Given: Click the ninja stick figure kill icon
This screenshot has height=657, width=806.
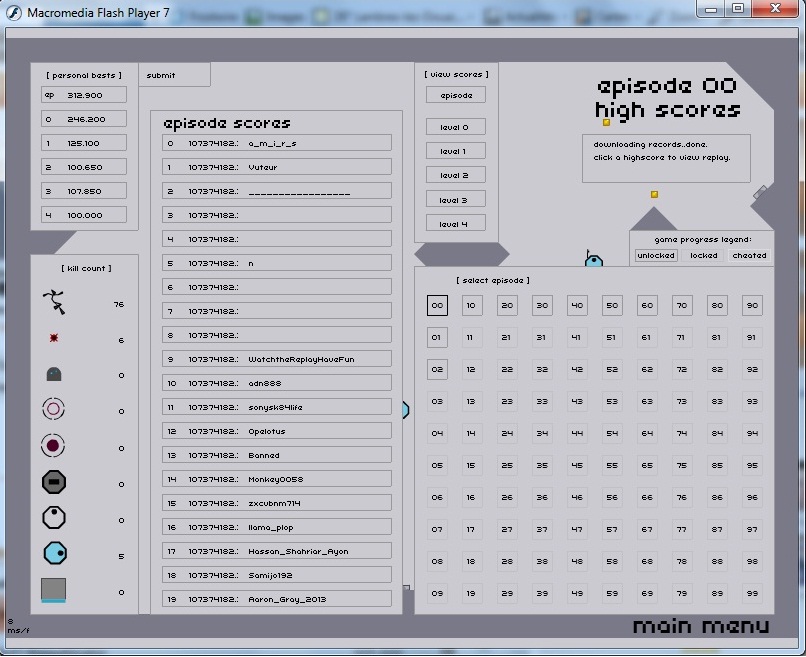Looking at the screenshot, I should coord(54,301).
